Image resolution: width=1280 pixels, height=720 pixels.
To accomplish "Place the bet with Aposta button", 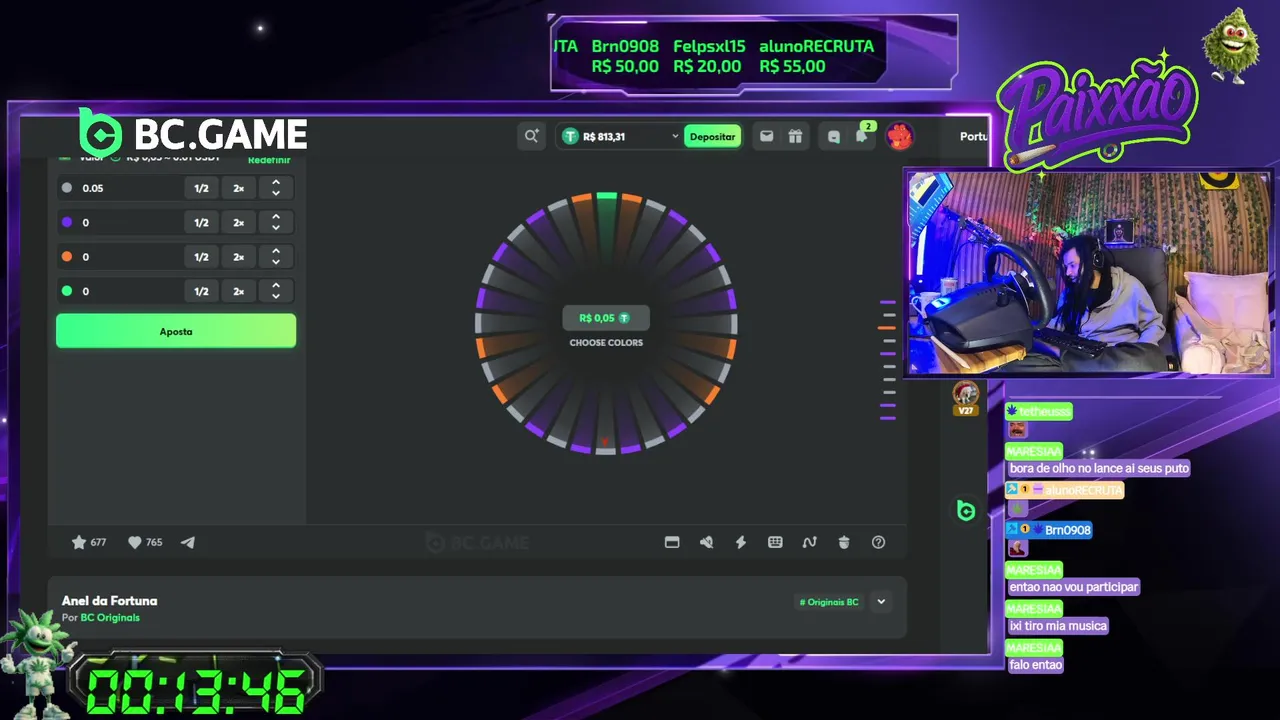I will [176, 331].
